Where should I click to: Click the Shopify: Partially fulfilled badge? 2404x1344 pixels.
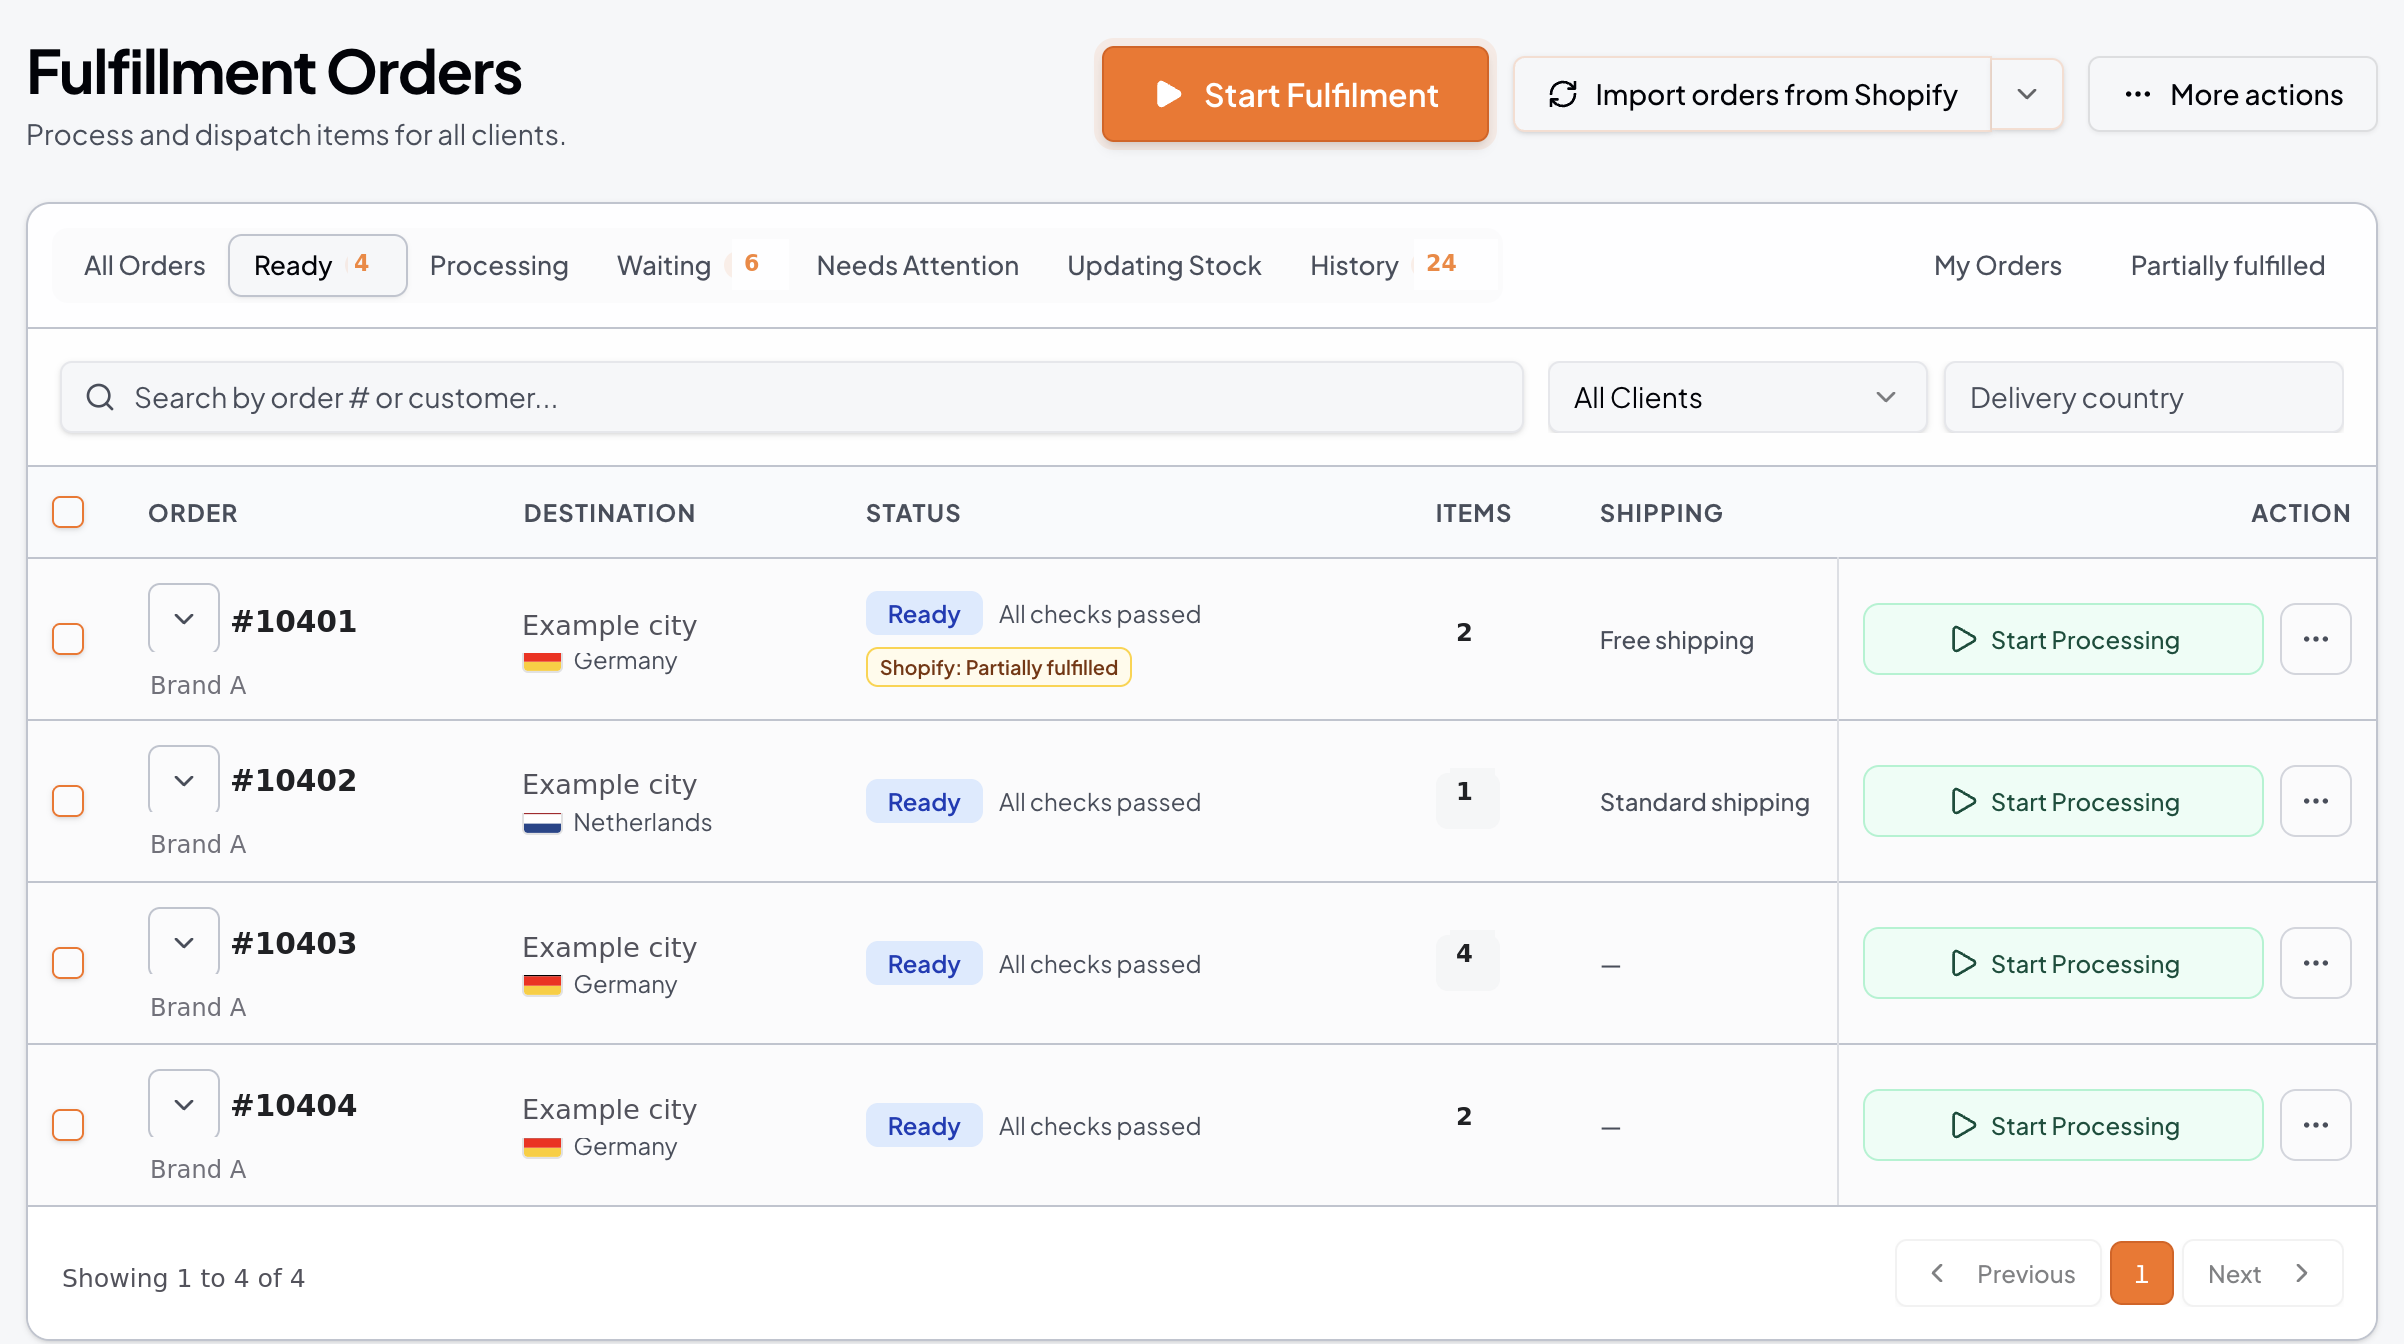point(998,667)
